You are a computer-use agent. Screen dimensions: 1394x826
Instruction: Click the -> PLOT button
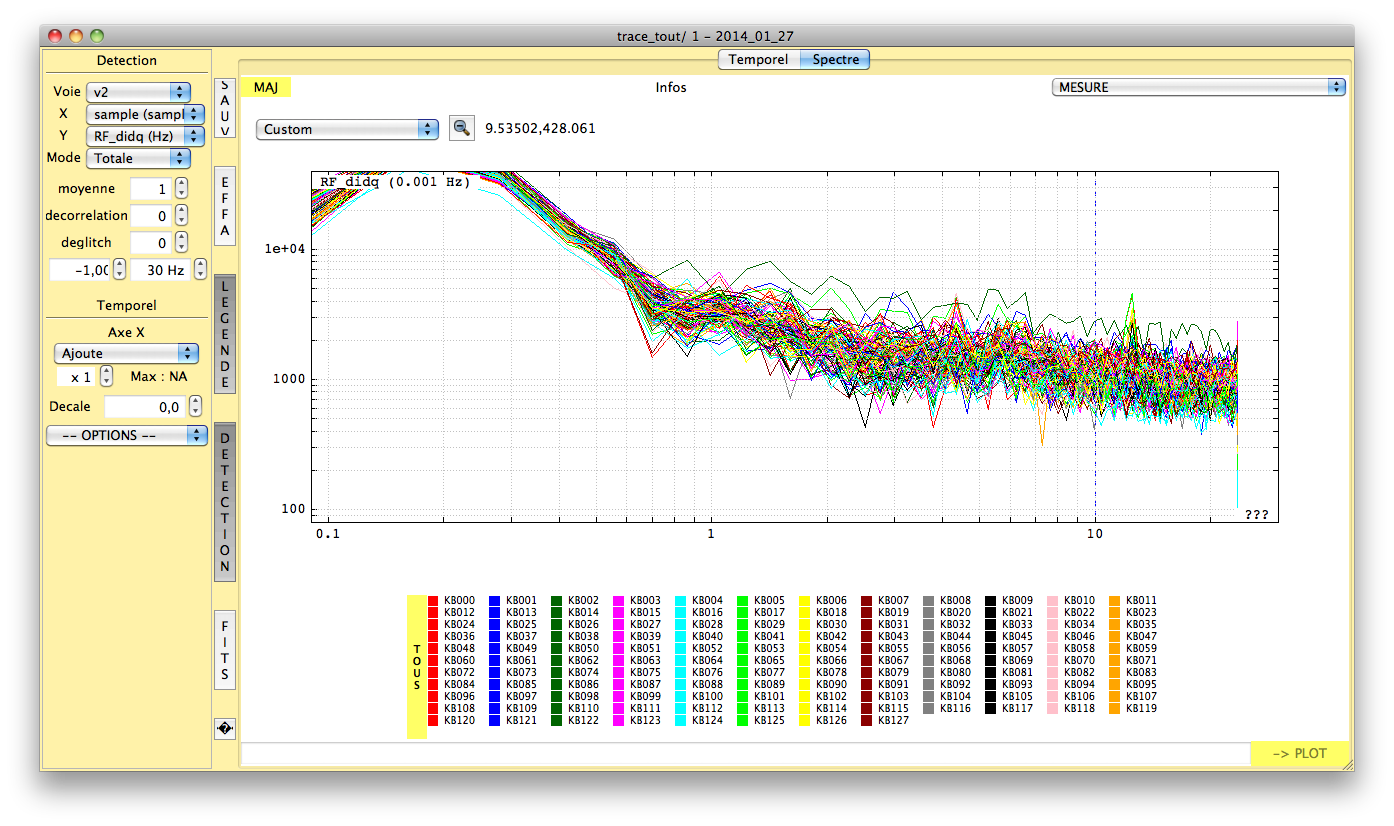[x=1300, y=754]
